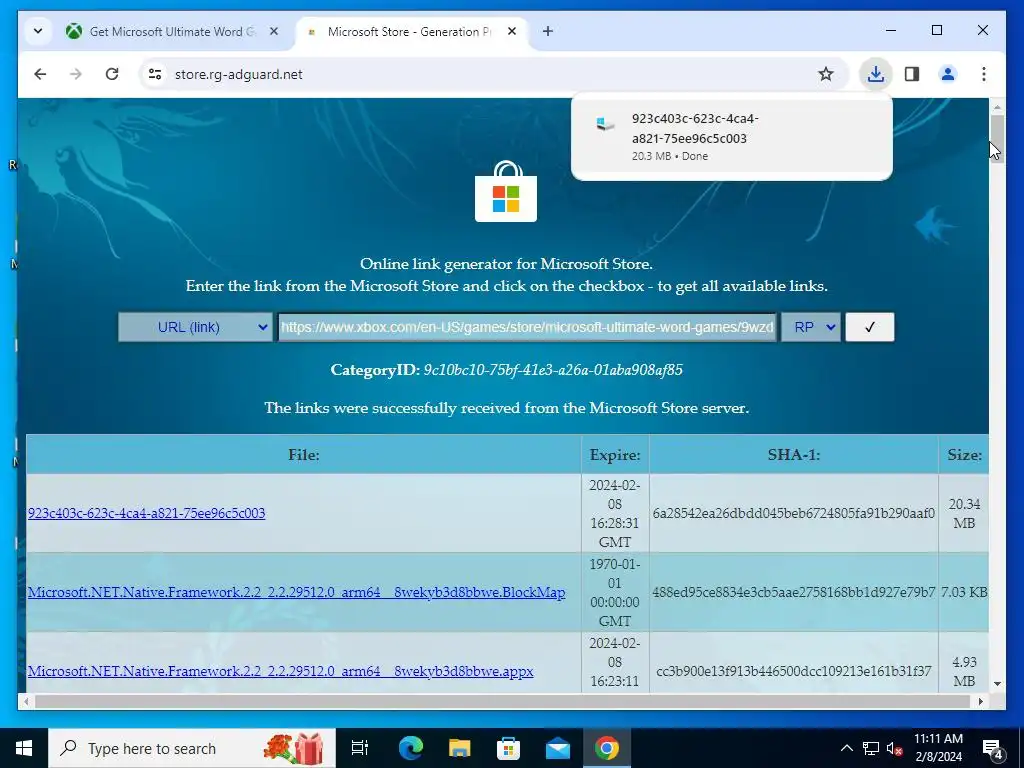This screenshot has height=768, width=1024.
Task: Reload the current page
Action: click(x=112, y=74)
